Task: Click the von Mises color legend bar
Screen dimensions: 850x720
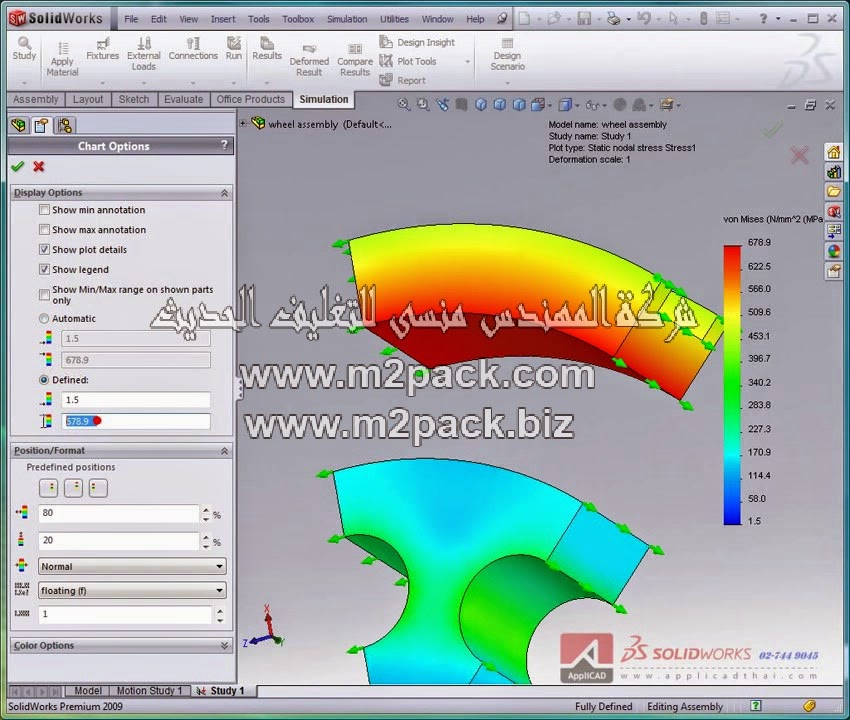Action: coord(732,384)
